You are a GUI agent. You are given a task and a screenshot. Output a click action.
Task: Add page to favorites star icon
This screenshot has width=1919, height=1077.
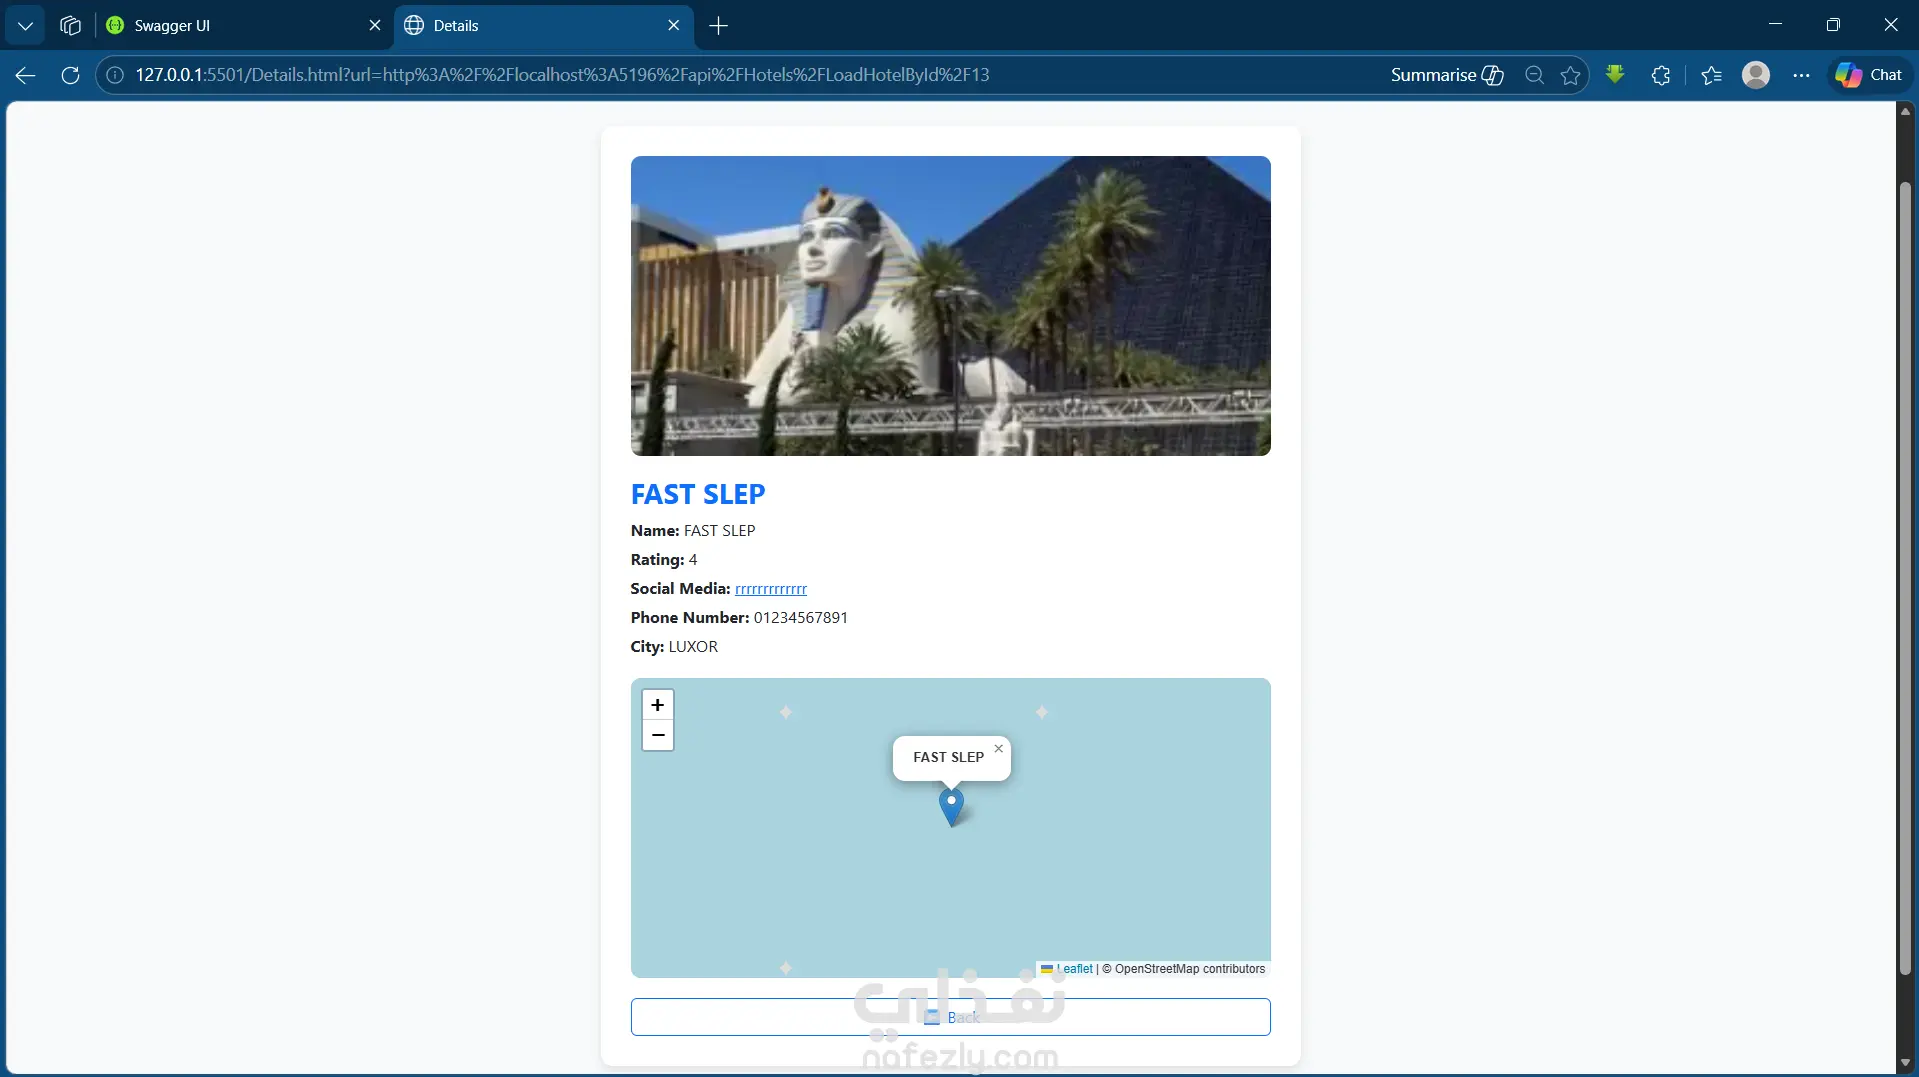1570,75
